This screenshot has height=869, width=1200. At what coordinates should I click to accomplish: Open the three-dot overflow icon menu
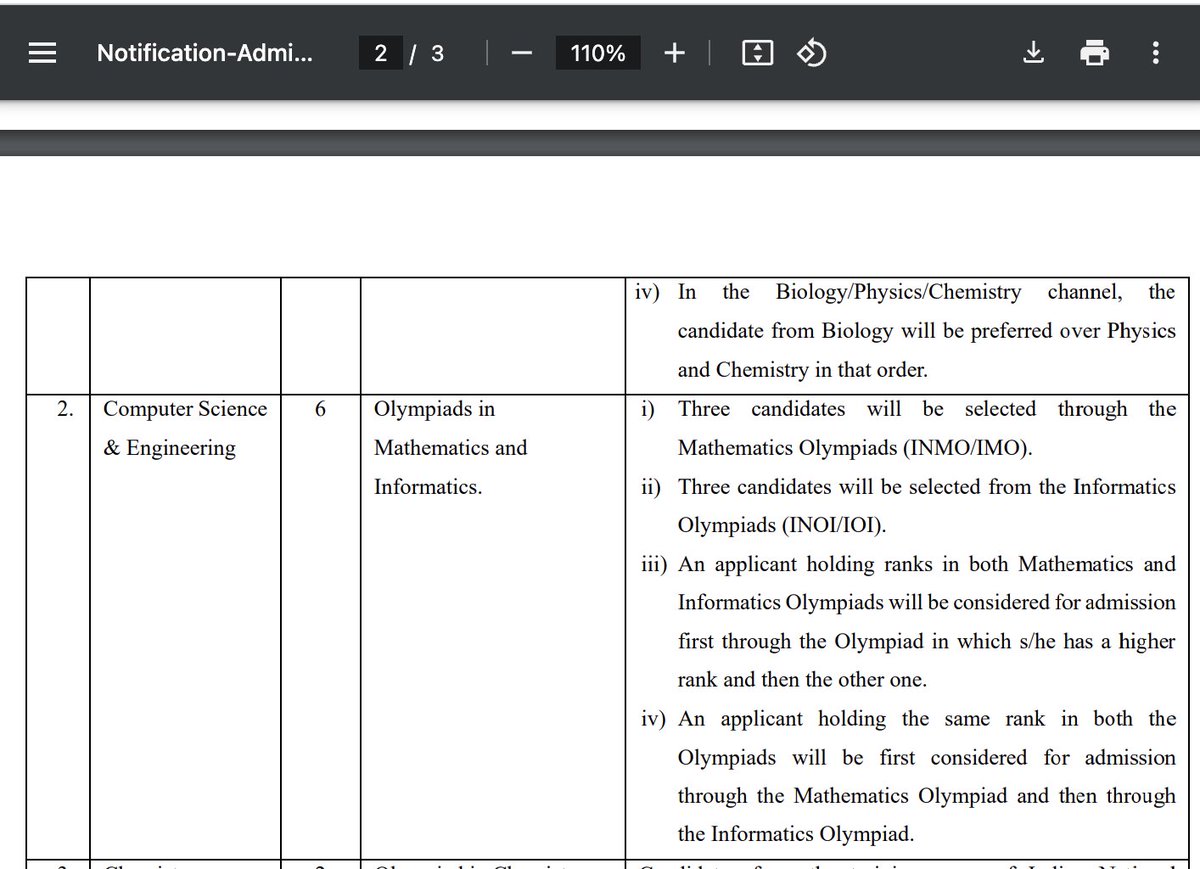[1155, 52]
